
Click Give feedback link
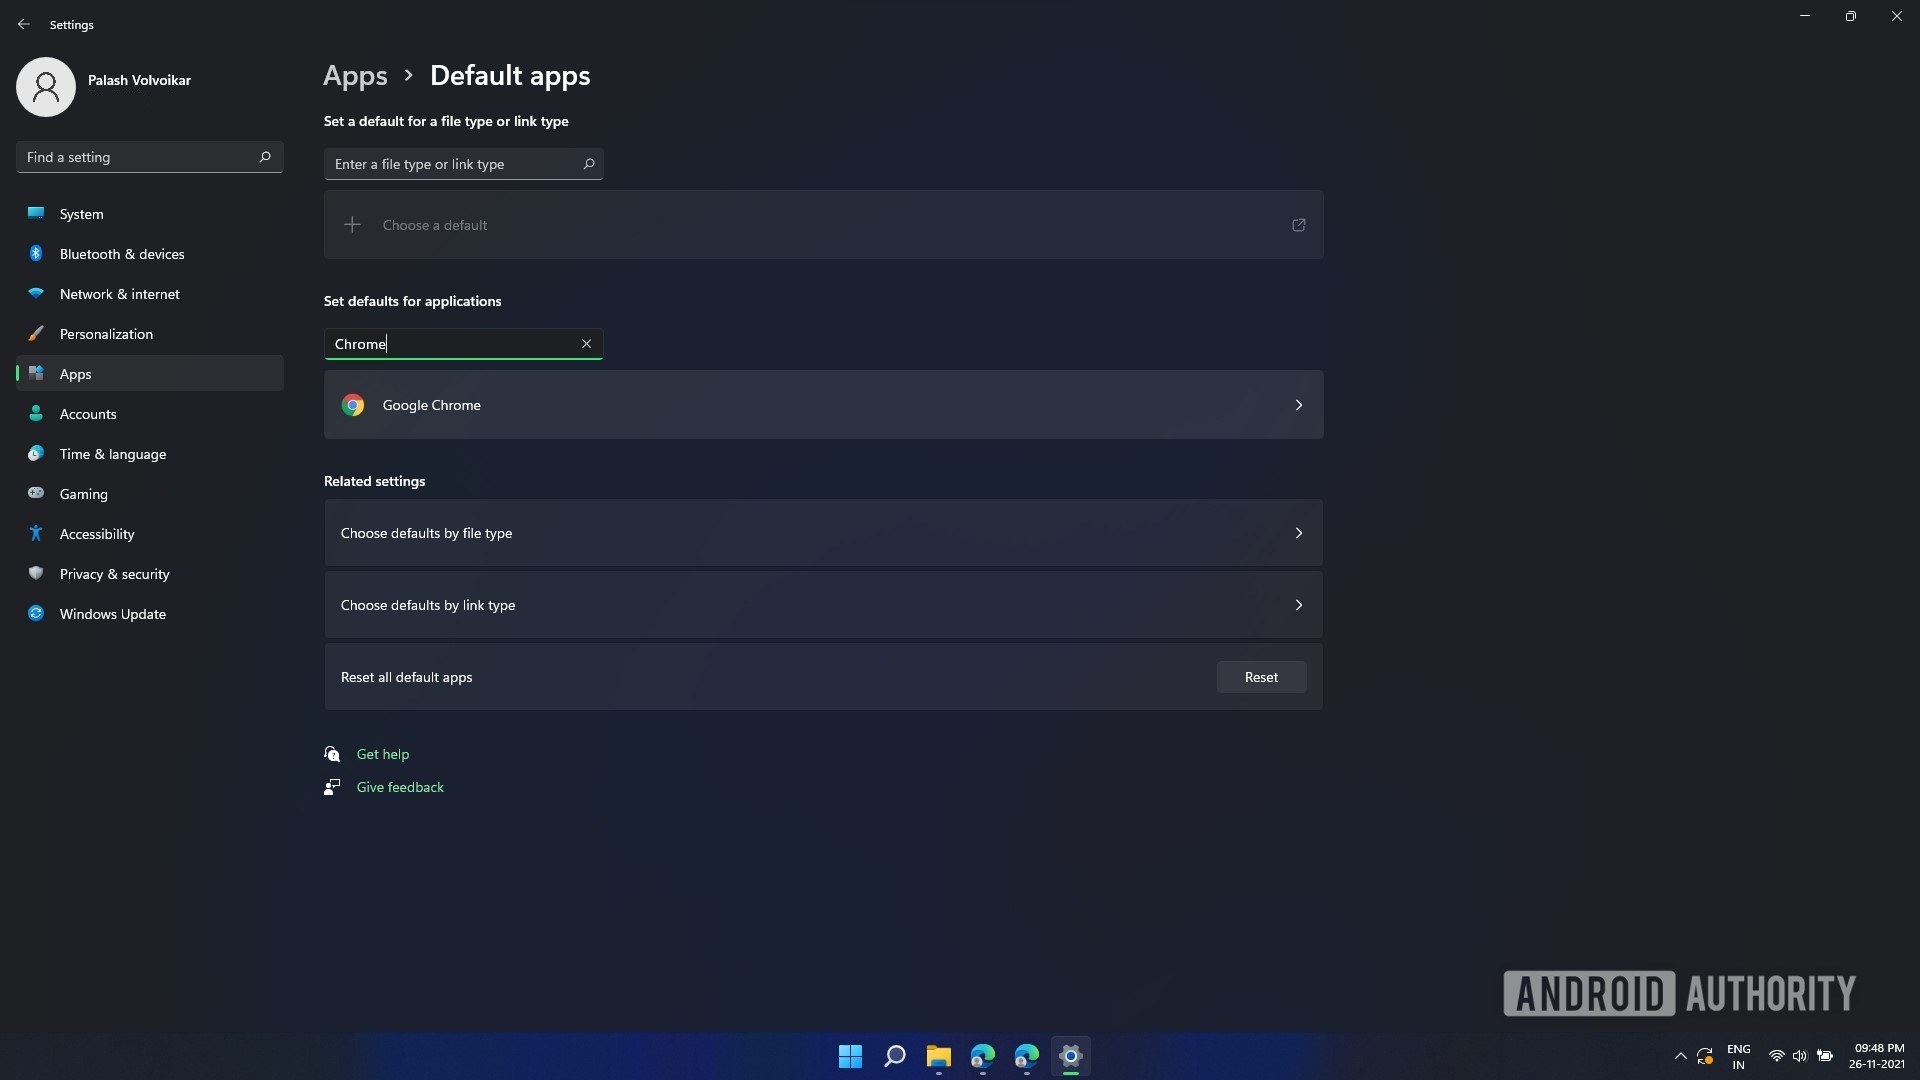pos(400,786)
